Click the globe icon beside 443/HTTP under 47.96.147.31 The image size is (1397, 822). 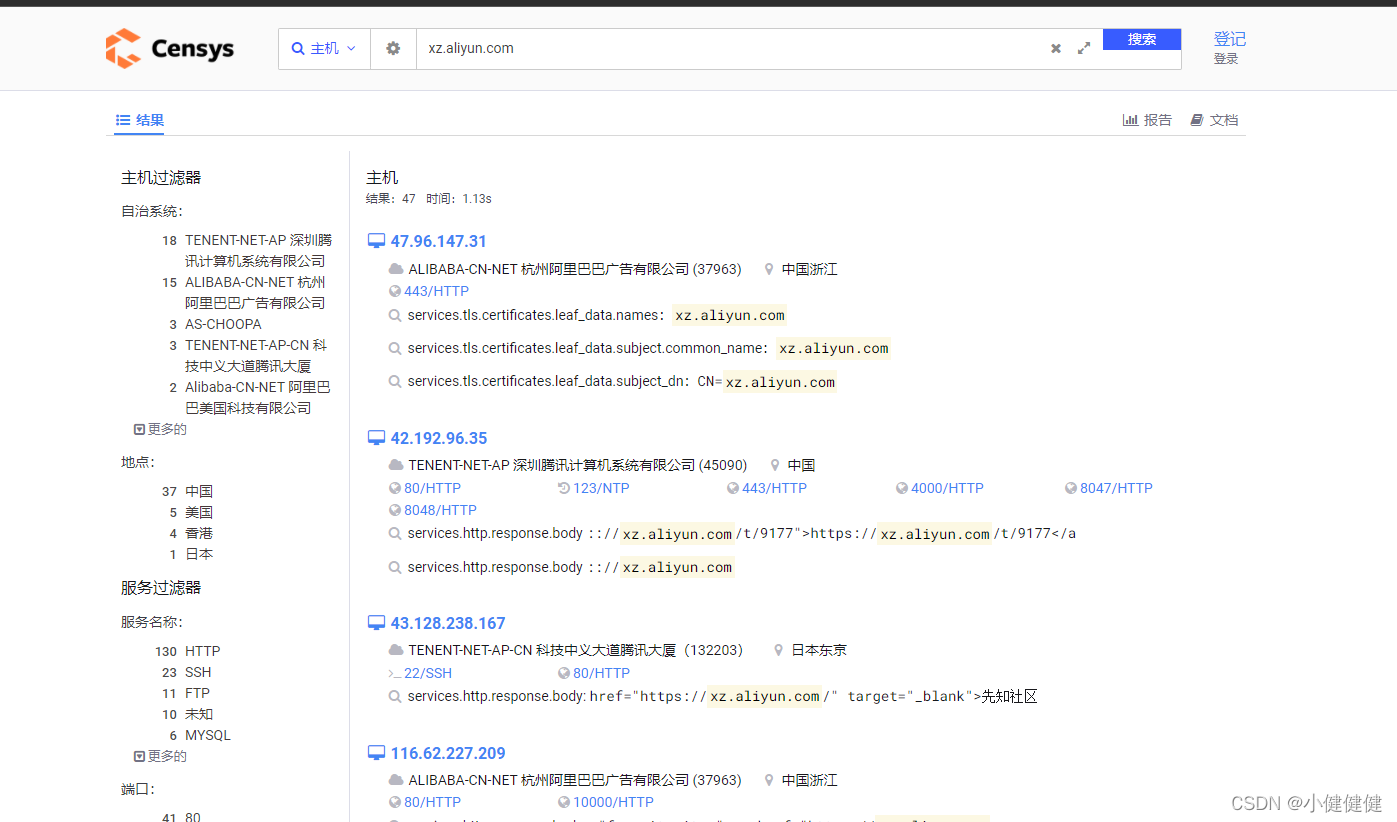pyautogui.click(x=395, y=291)
